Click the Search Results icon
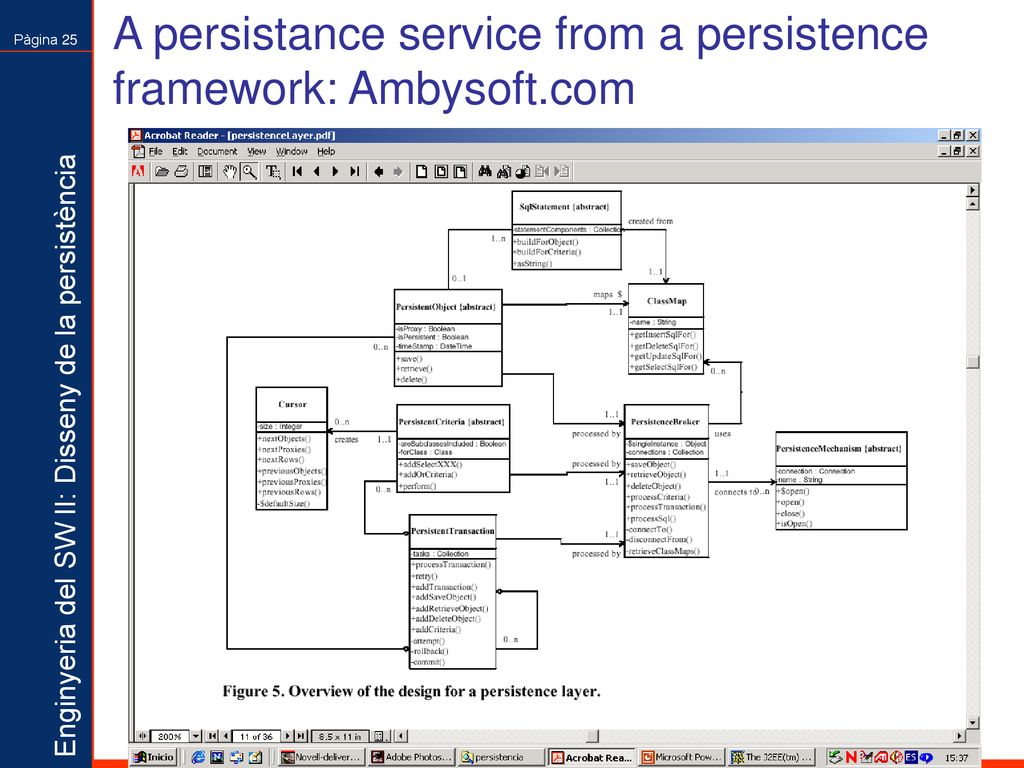This screenshot has height=768, width=1024. (522, 172)
